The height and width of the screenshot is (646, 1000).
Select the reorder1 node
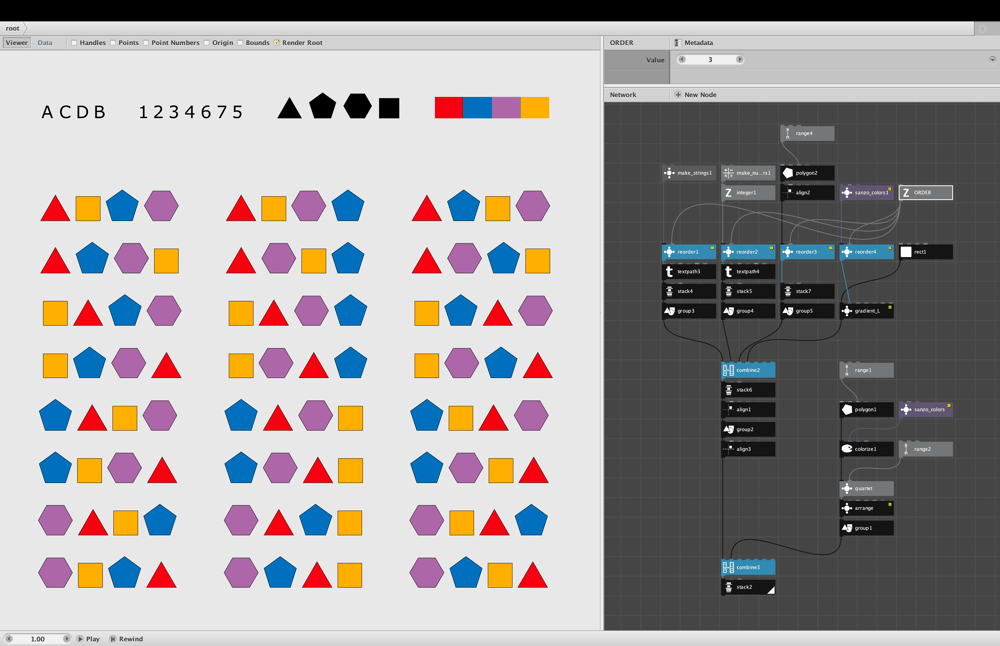pyautogui.click(x=689, y=252)
